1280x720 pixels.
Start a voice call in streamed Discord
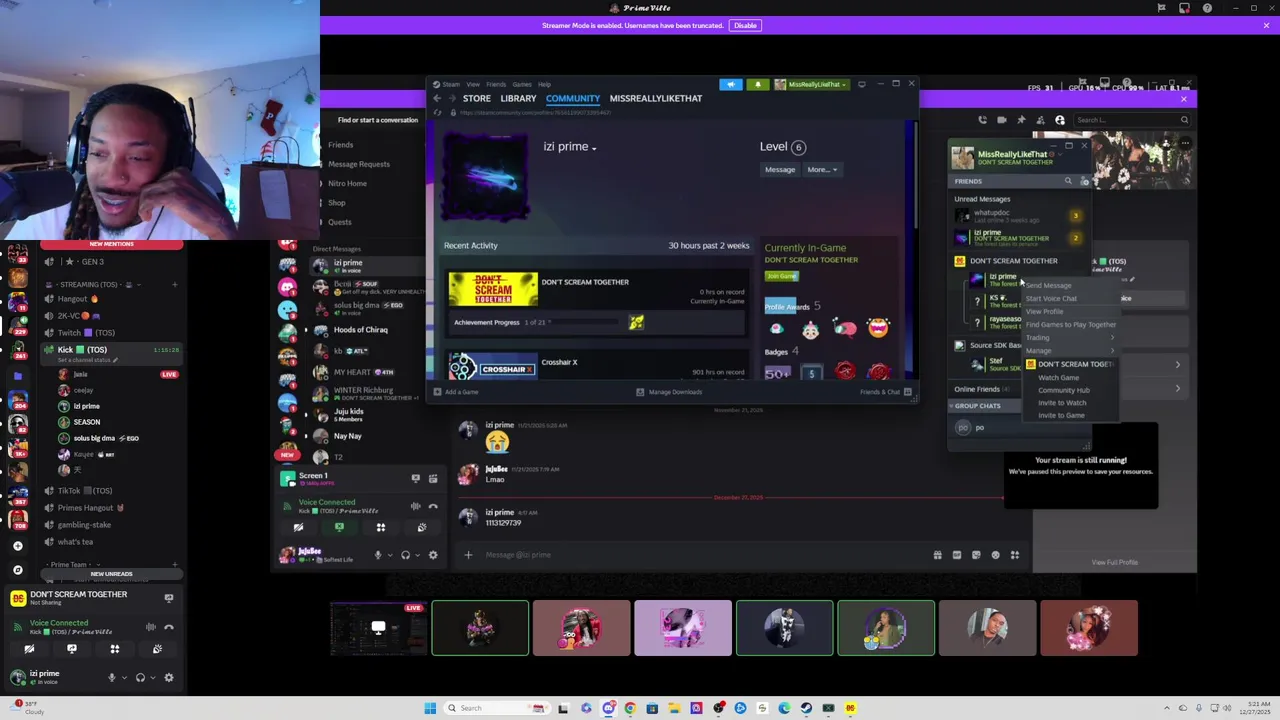982,120
